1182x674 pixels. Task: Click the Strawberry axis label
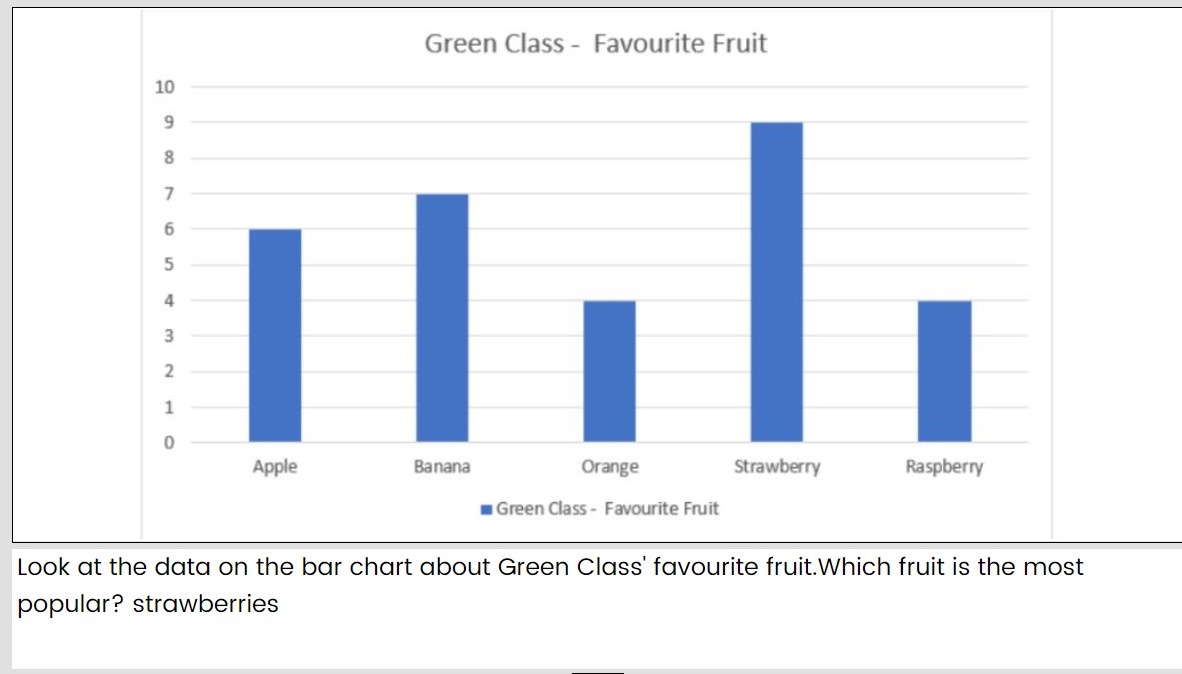[777, 467]
